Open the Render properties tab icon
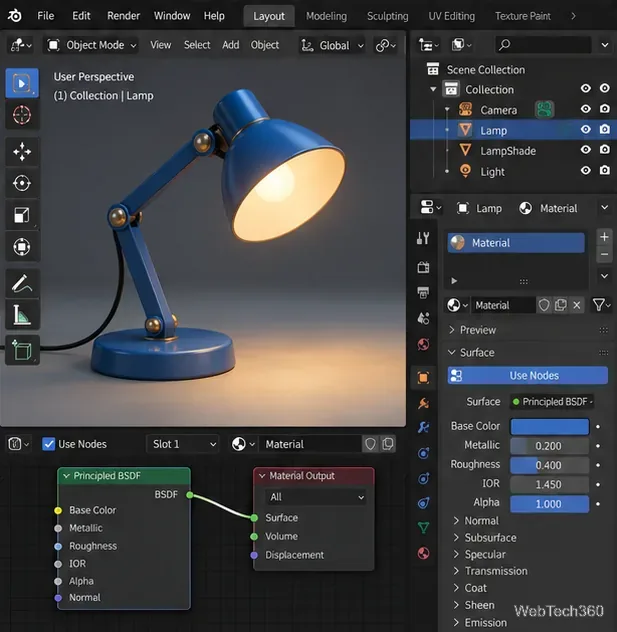 point(423,267)
